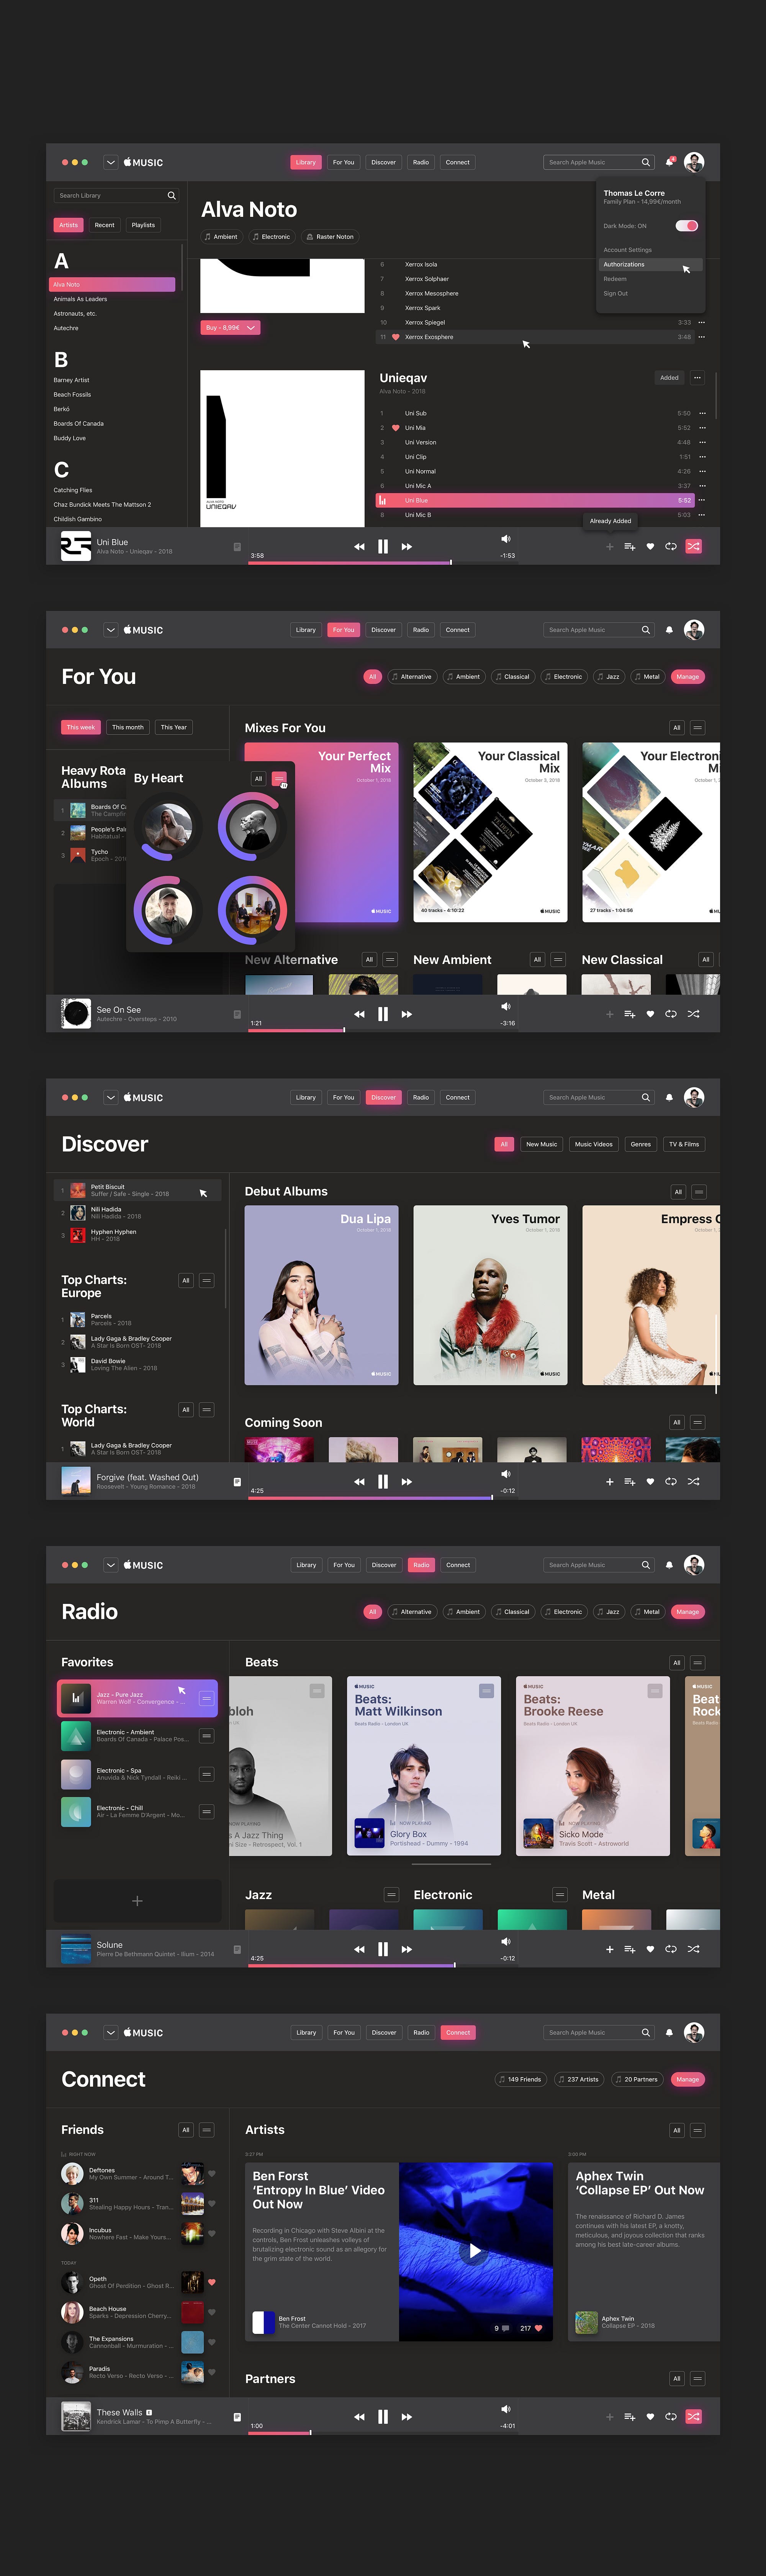Add new favorite station in Radio window
Viewport: 766px width, 2576px height.
tap(137, 1901)
